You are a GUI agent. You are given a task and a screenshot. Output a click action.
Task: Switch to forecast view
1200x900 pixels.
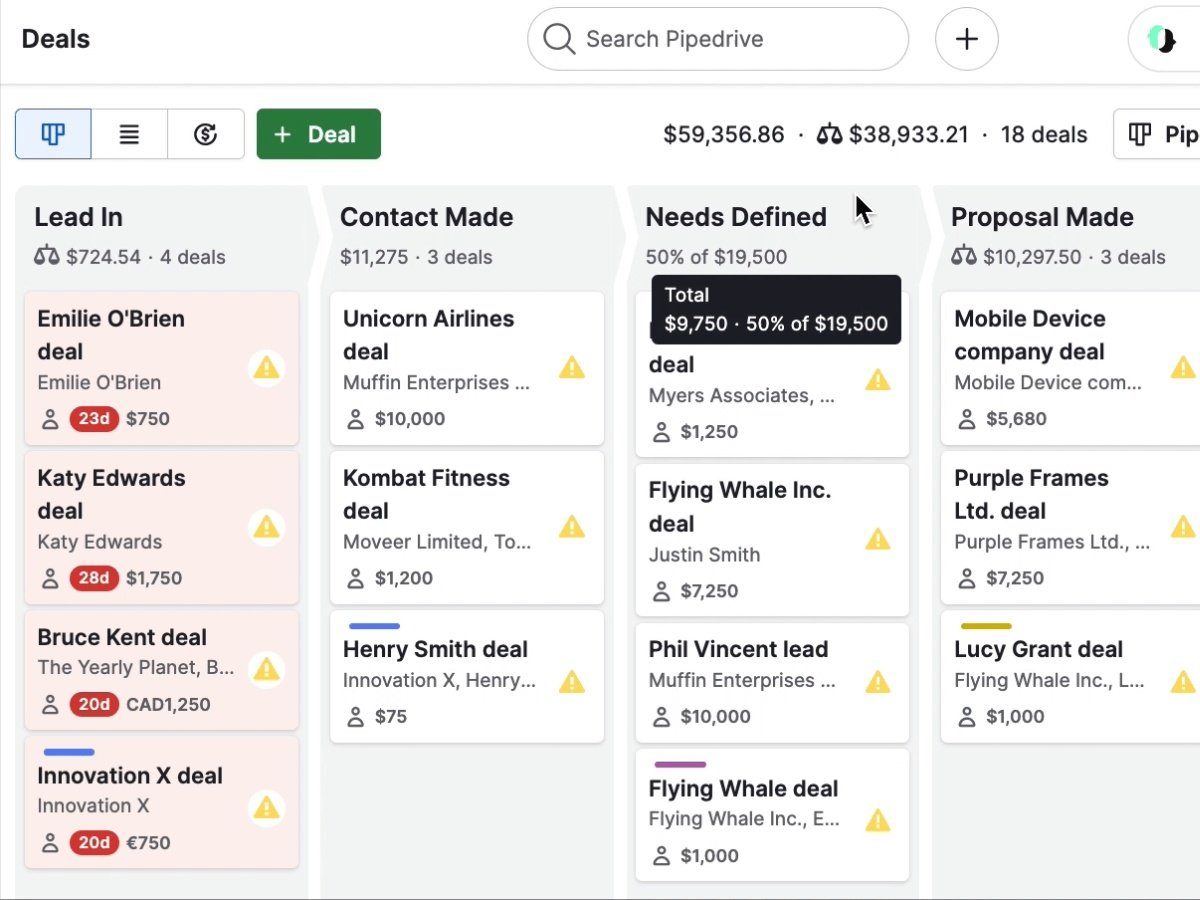coord(206,134)
